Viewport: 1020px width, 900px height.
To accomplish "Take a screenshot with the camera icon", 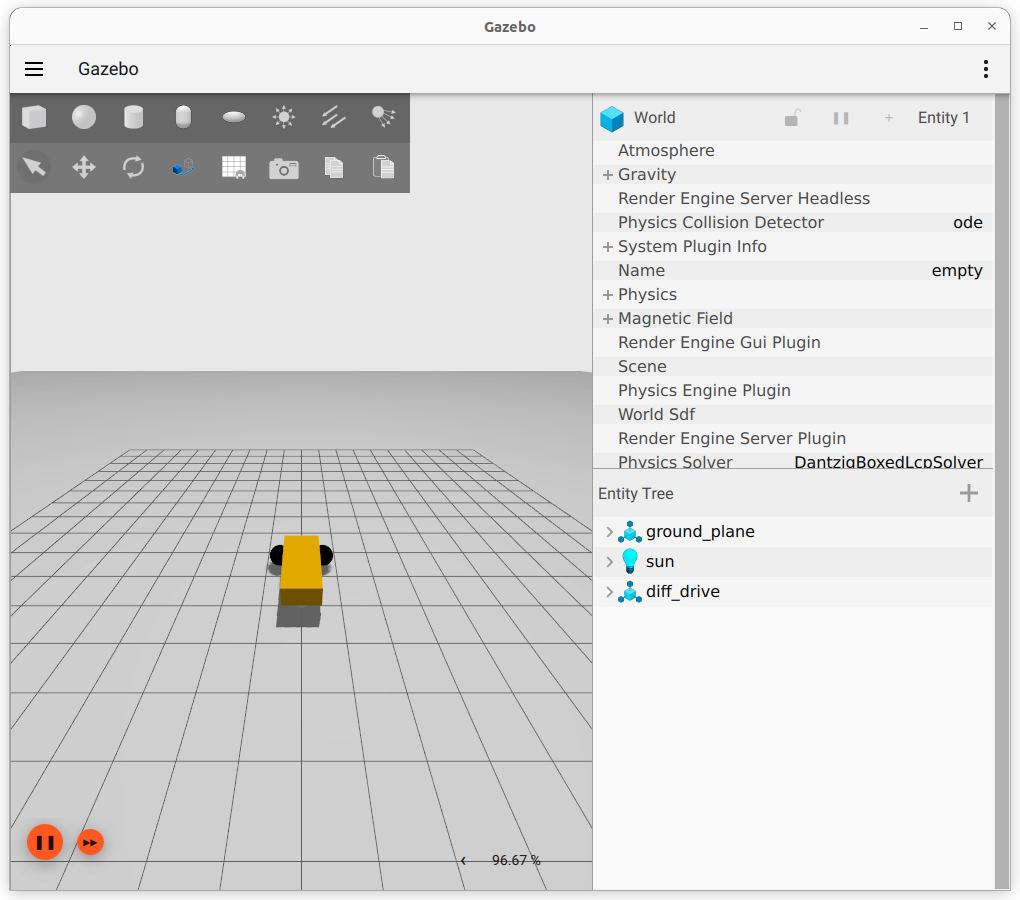I will pos(284,168).
